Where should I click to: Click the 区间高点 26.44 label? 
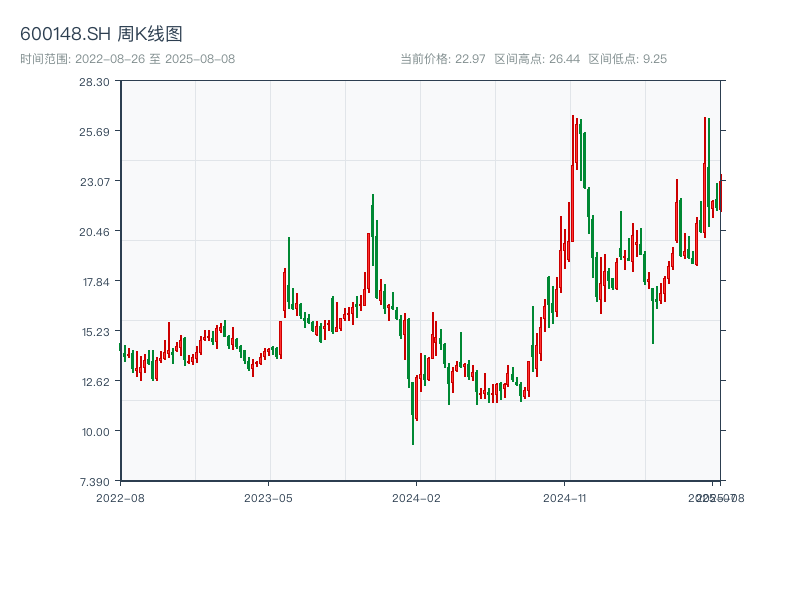[537, 59]
